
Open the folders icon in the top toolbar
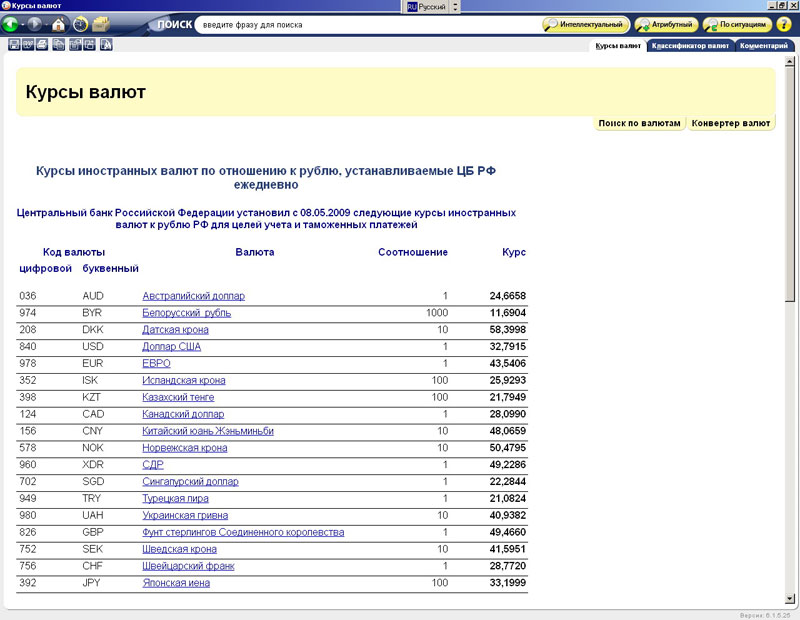point(101,24)
